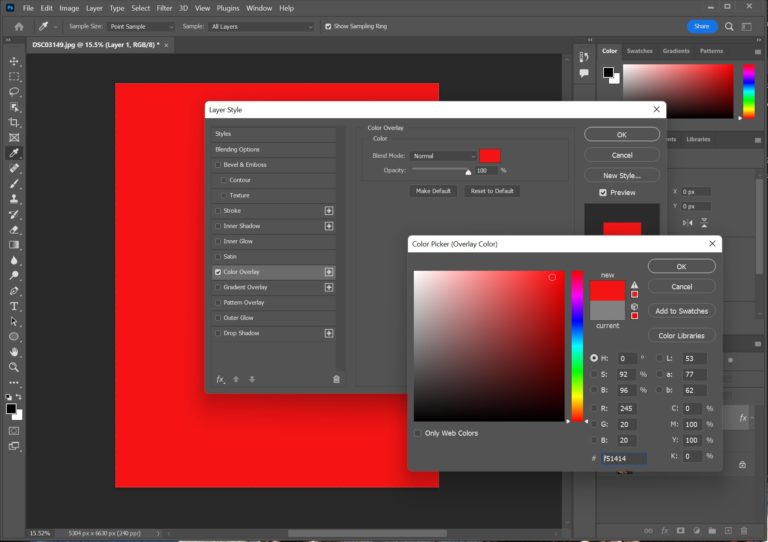Viewport: 768px width, 542px height.
Task: Click plus icon next to Stroke
Action: (328, 211)
